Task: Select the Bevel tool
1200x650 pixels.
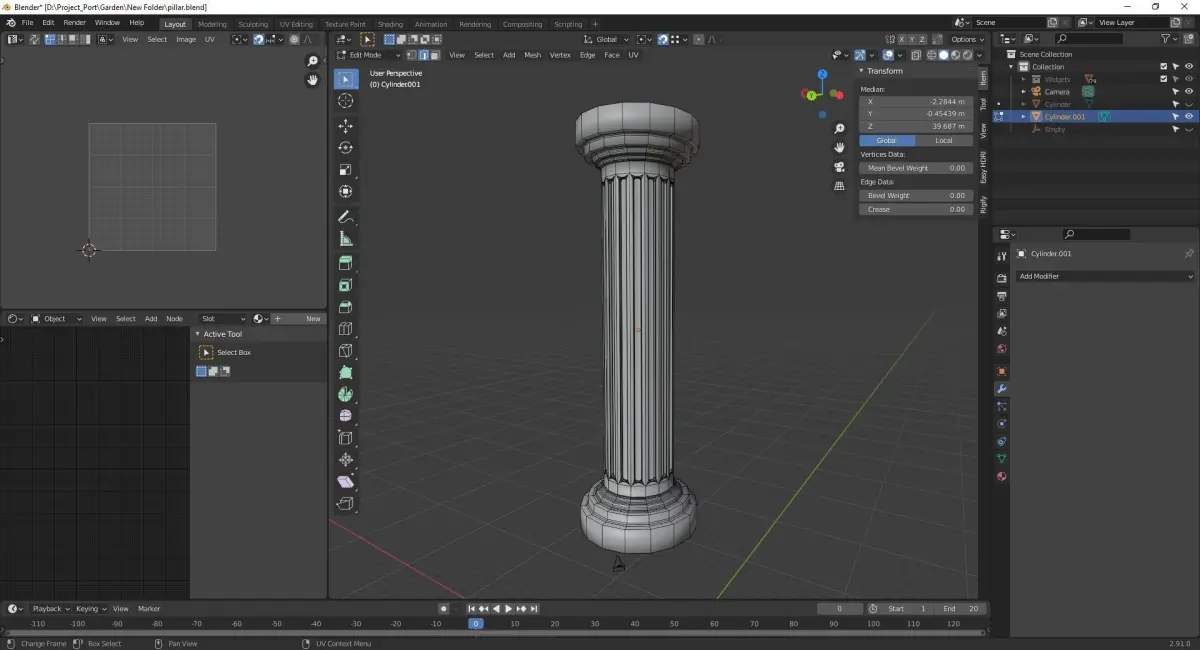Action: [346, 307]
